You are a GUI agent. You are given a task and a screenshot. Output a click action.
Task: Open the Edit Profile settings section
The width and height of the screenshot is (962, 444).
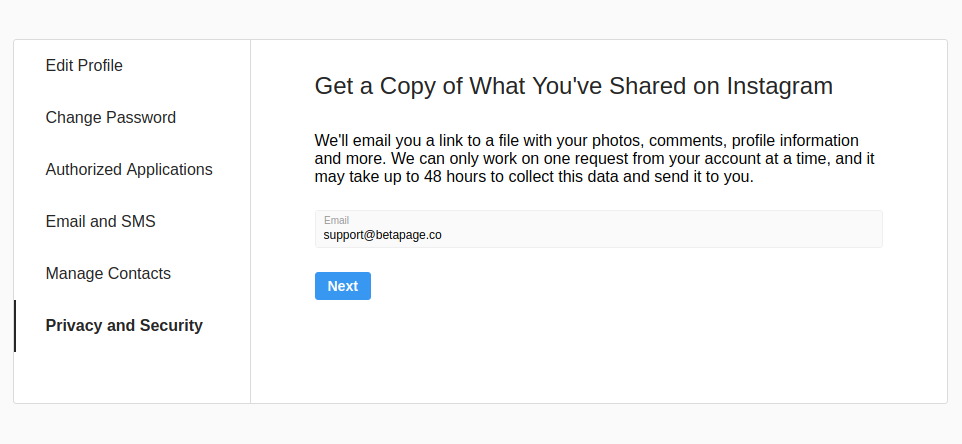pos(84,66)
